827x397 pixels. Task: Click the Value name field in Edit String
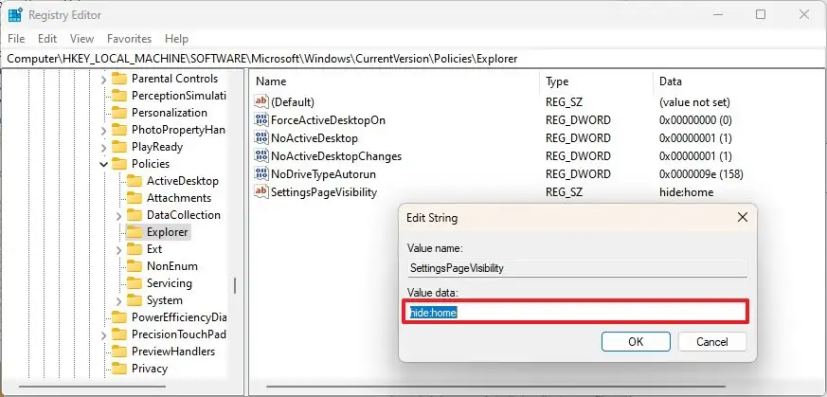pos(577,268)
